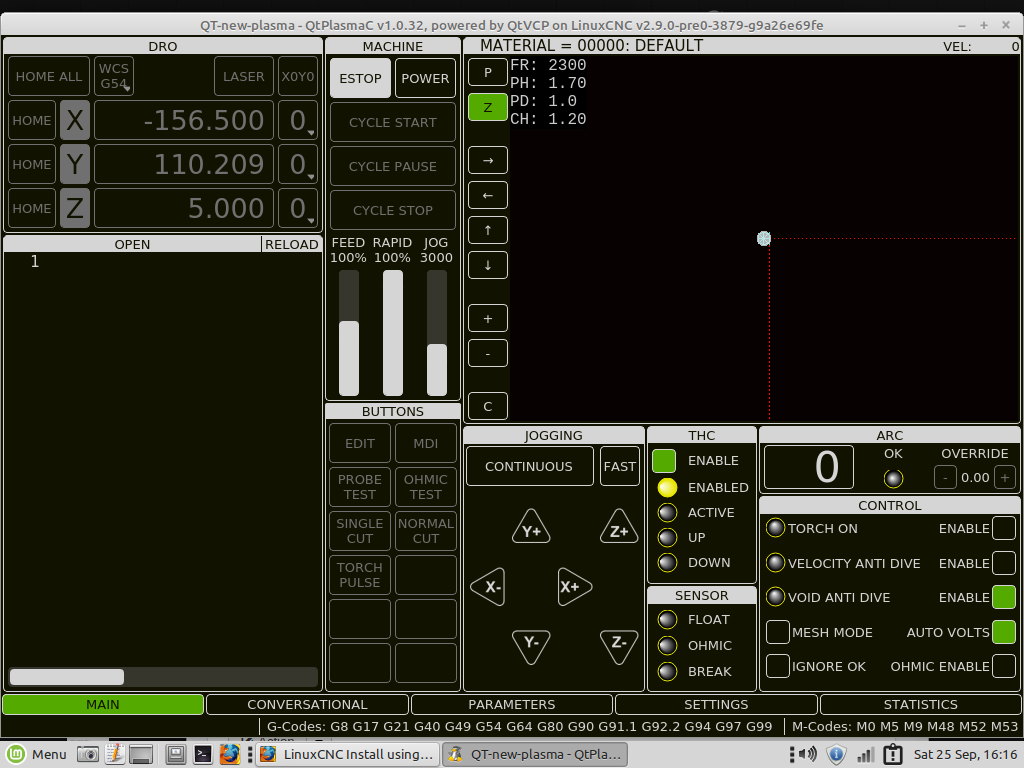This screenshot has height=768, width=1024.
Task: Switch to the PARAMETERS tab
Action: (511, 705)
